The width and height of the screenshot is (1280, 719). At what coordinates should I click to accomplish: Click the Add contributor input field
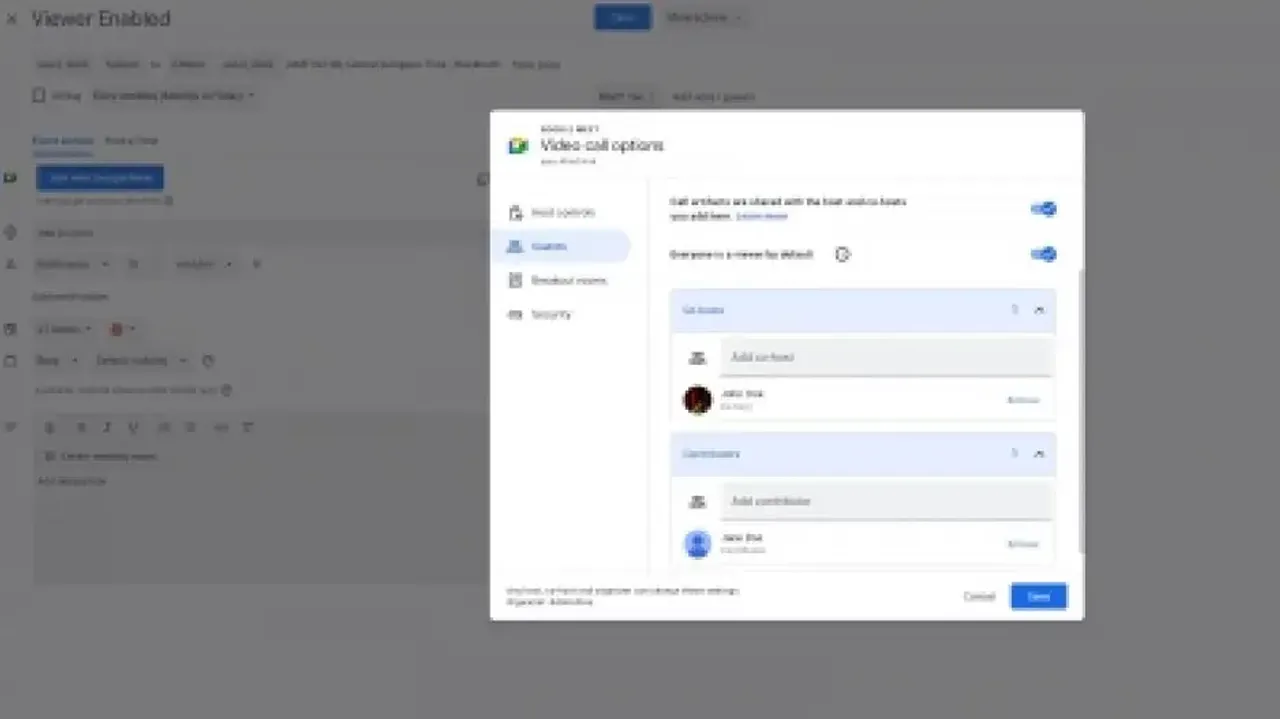pyautogui.click(x=885, y=500)
